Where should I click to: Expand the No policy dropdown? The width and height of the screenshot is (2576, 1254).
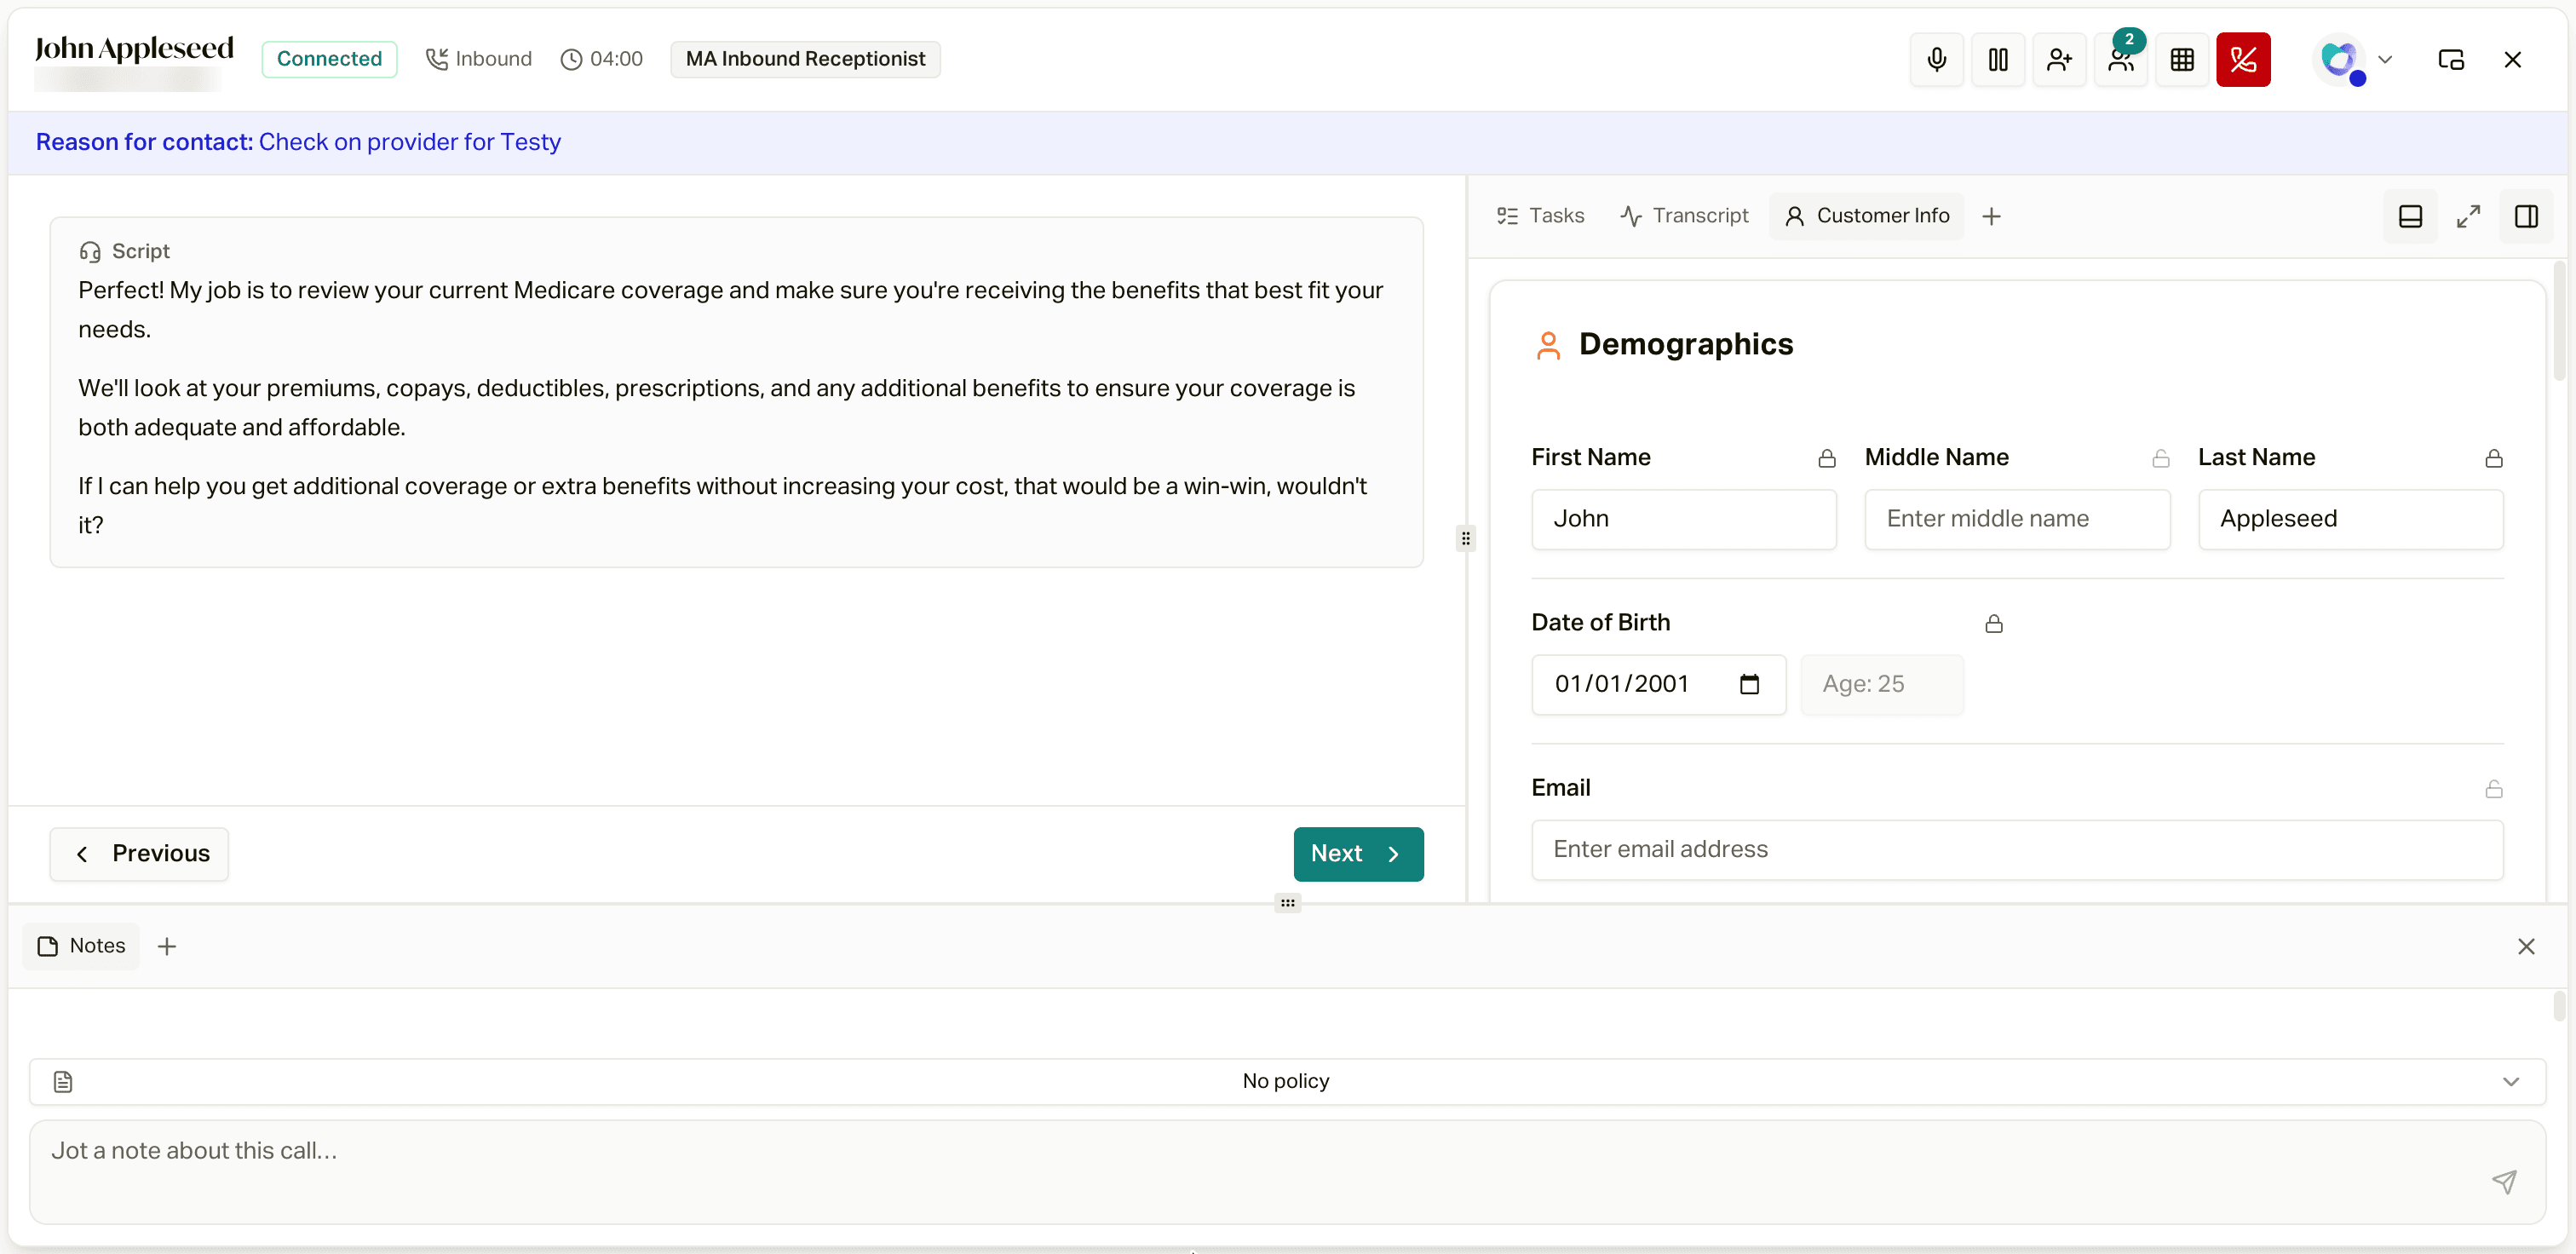click(1287, 1081)
